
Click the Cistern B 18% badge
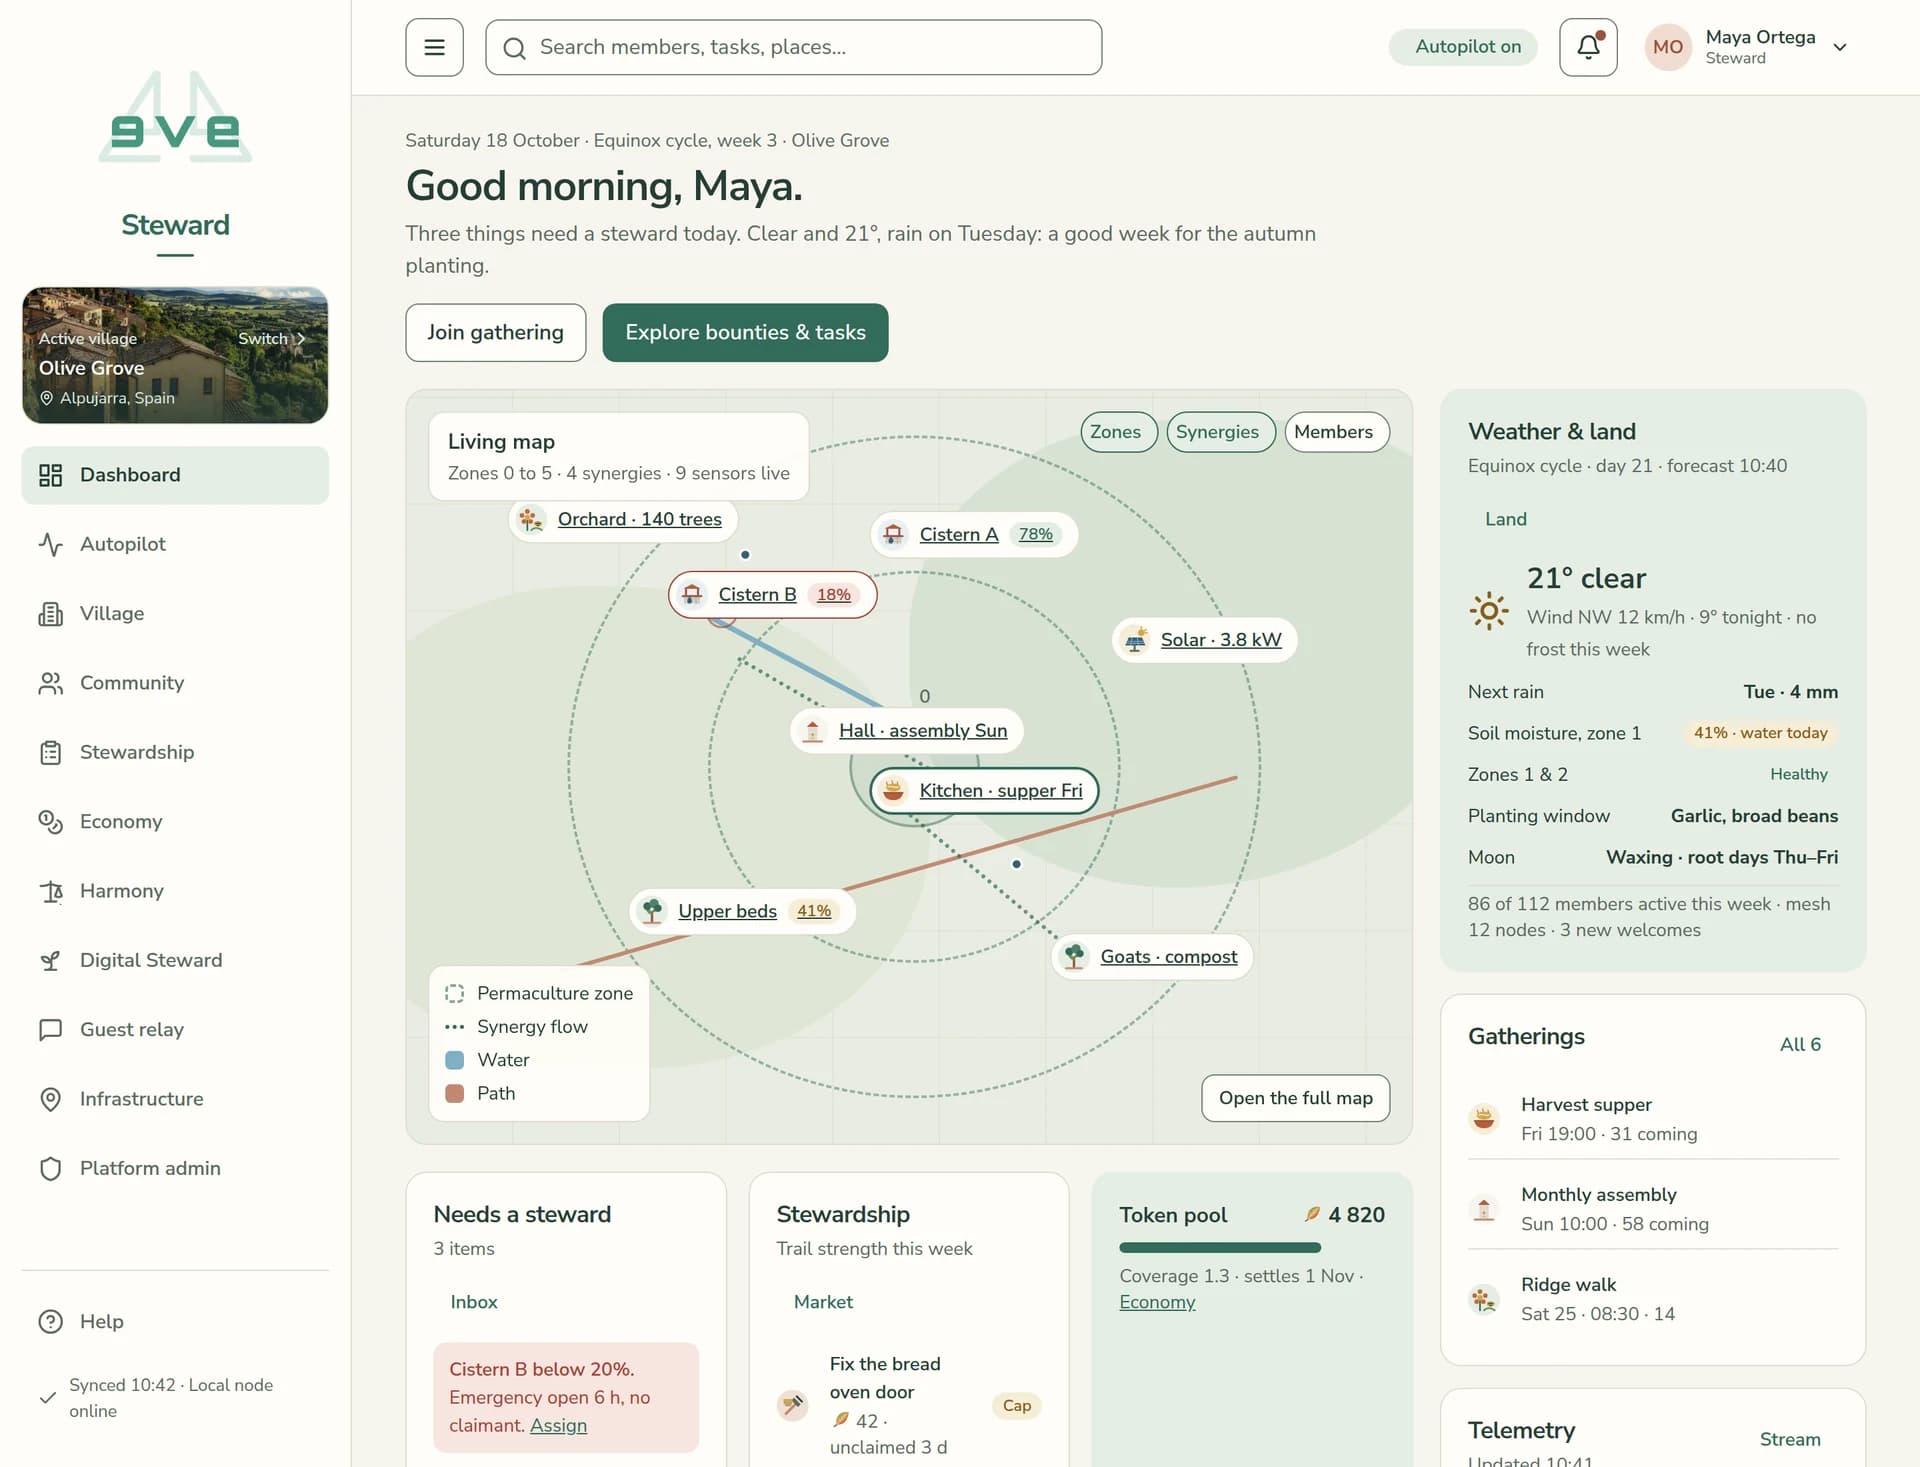tap(834, 595)
